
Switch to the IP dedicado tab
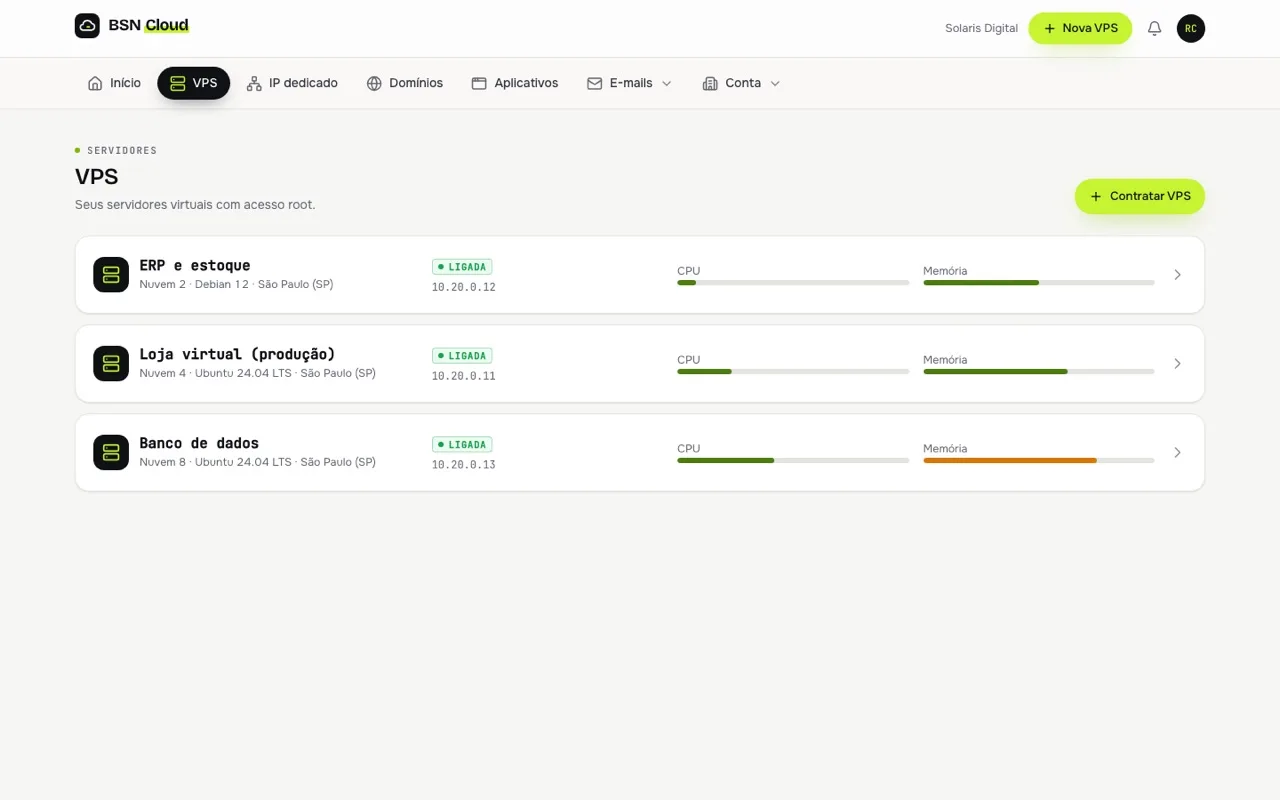coord(292,83)
